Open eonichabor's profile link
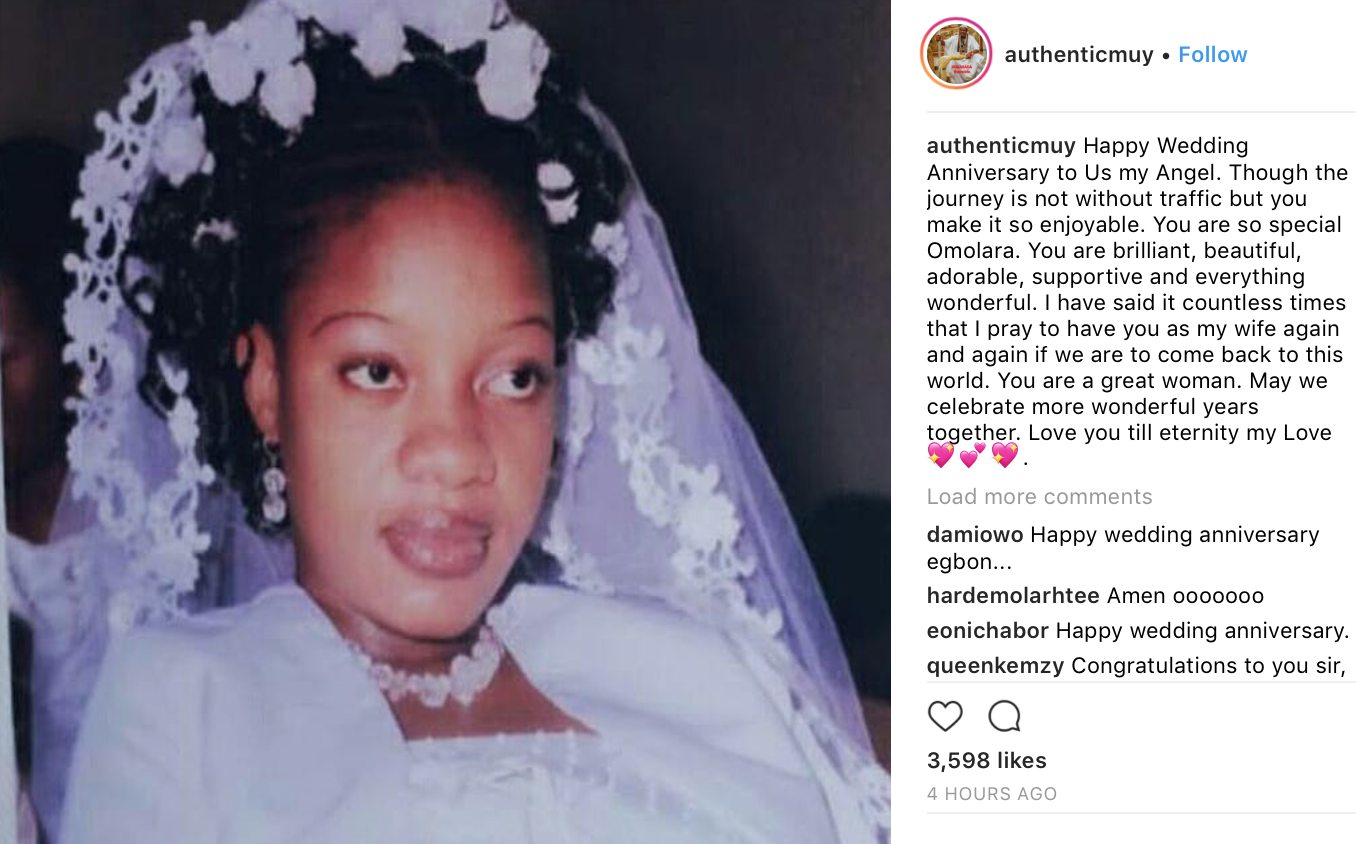 (x=987, y=631)
